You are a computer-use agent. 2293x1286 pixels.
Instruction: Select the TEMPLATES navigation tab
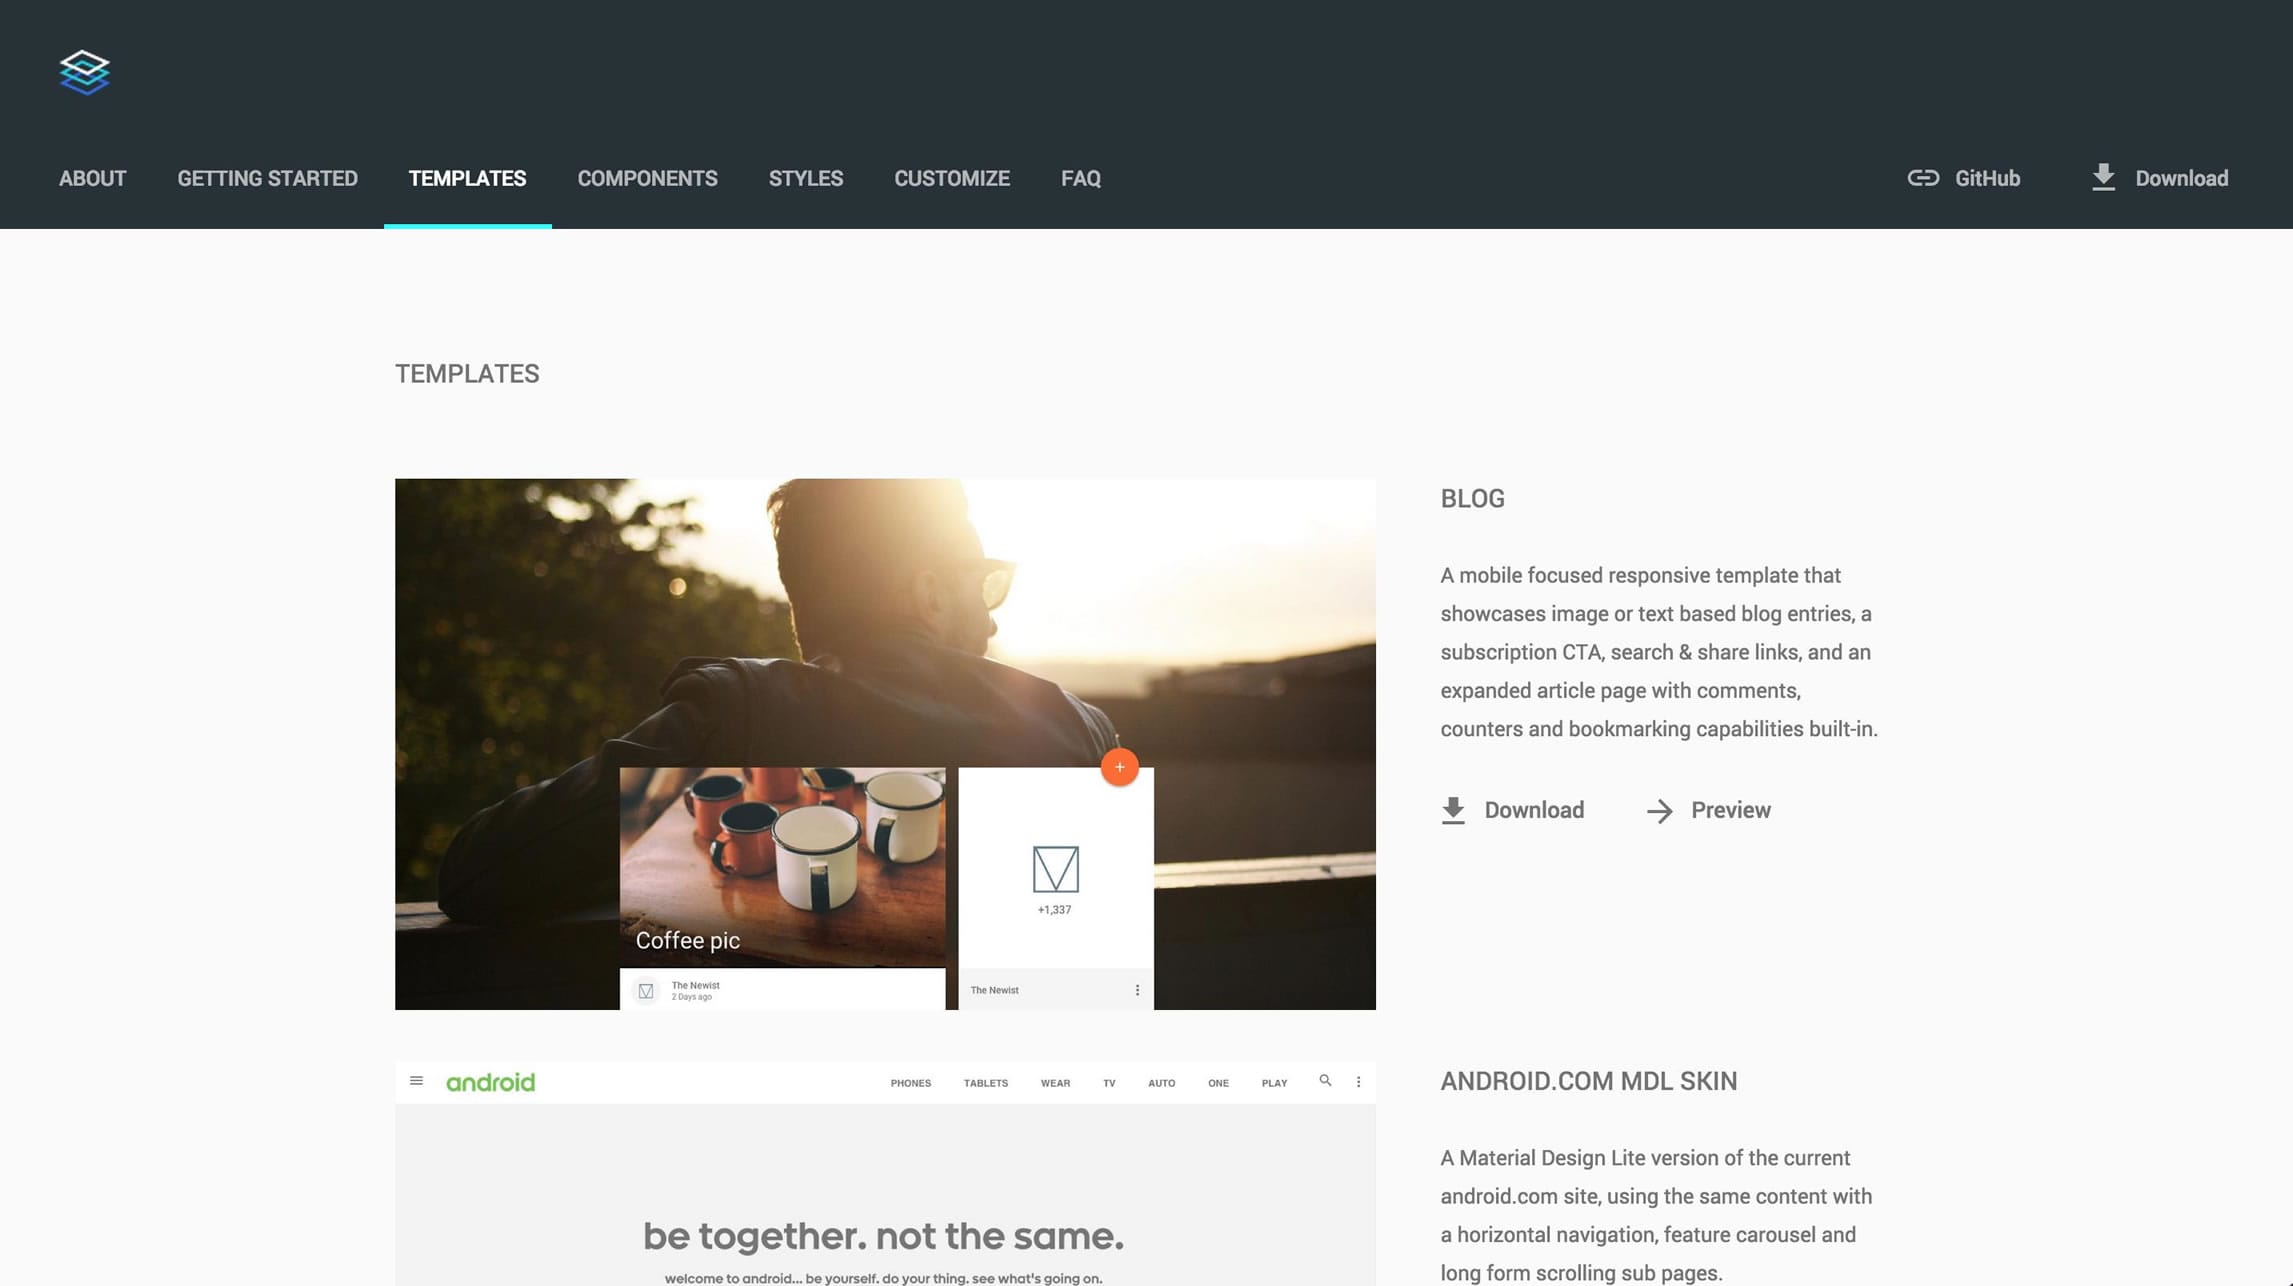coord(466,178)
